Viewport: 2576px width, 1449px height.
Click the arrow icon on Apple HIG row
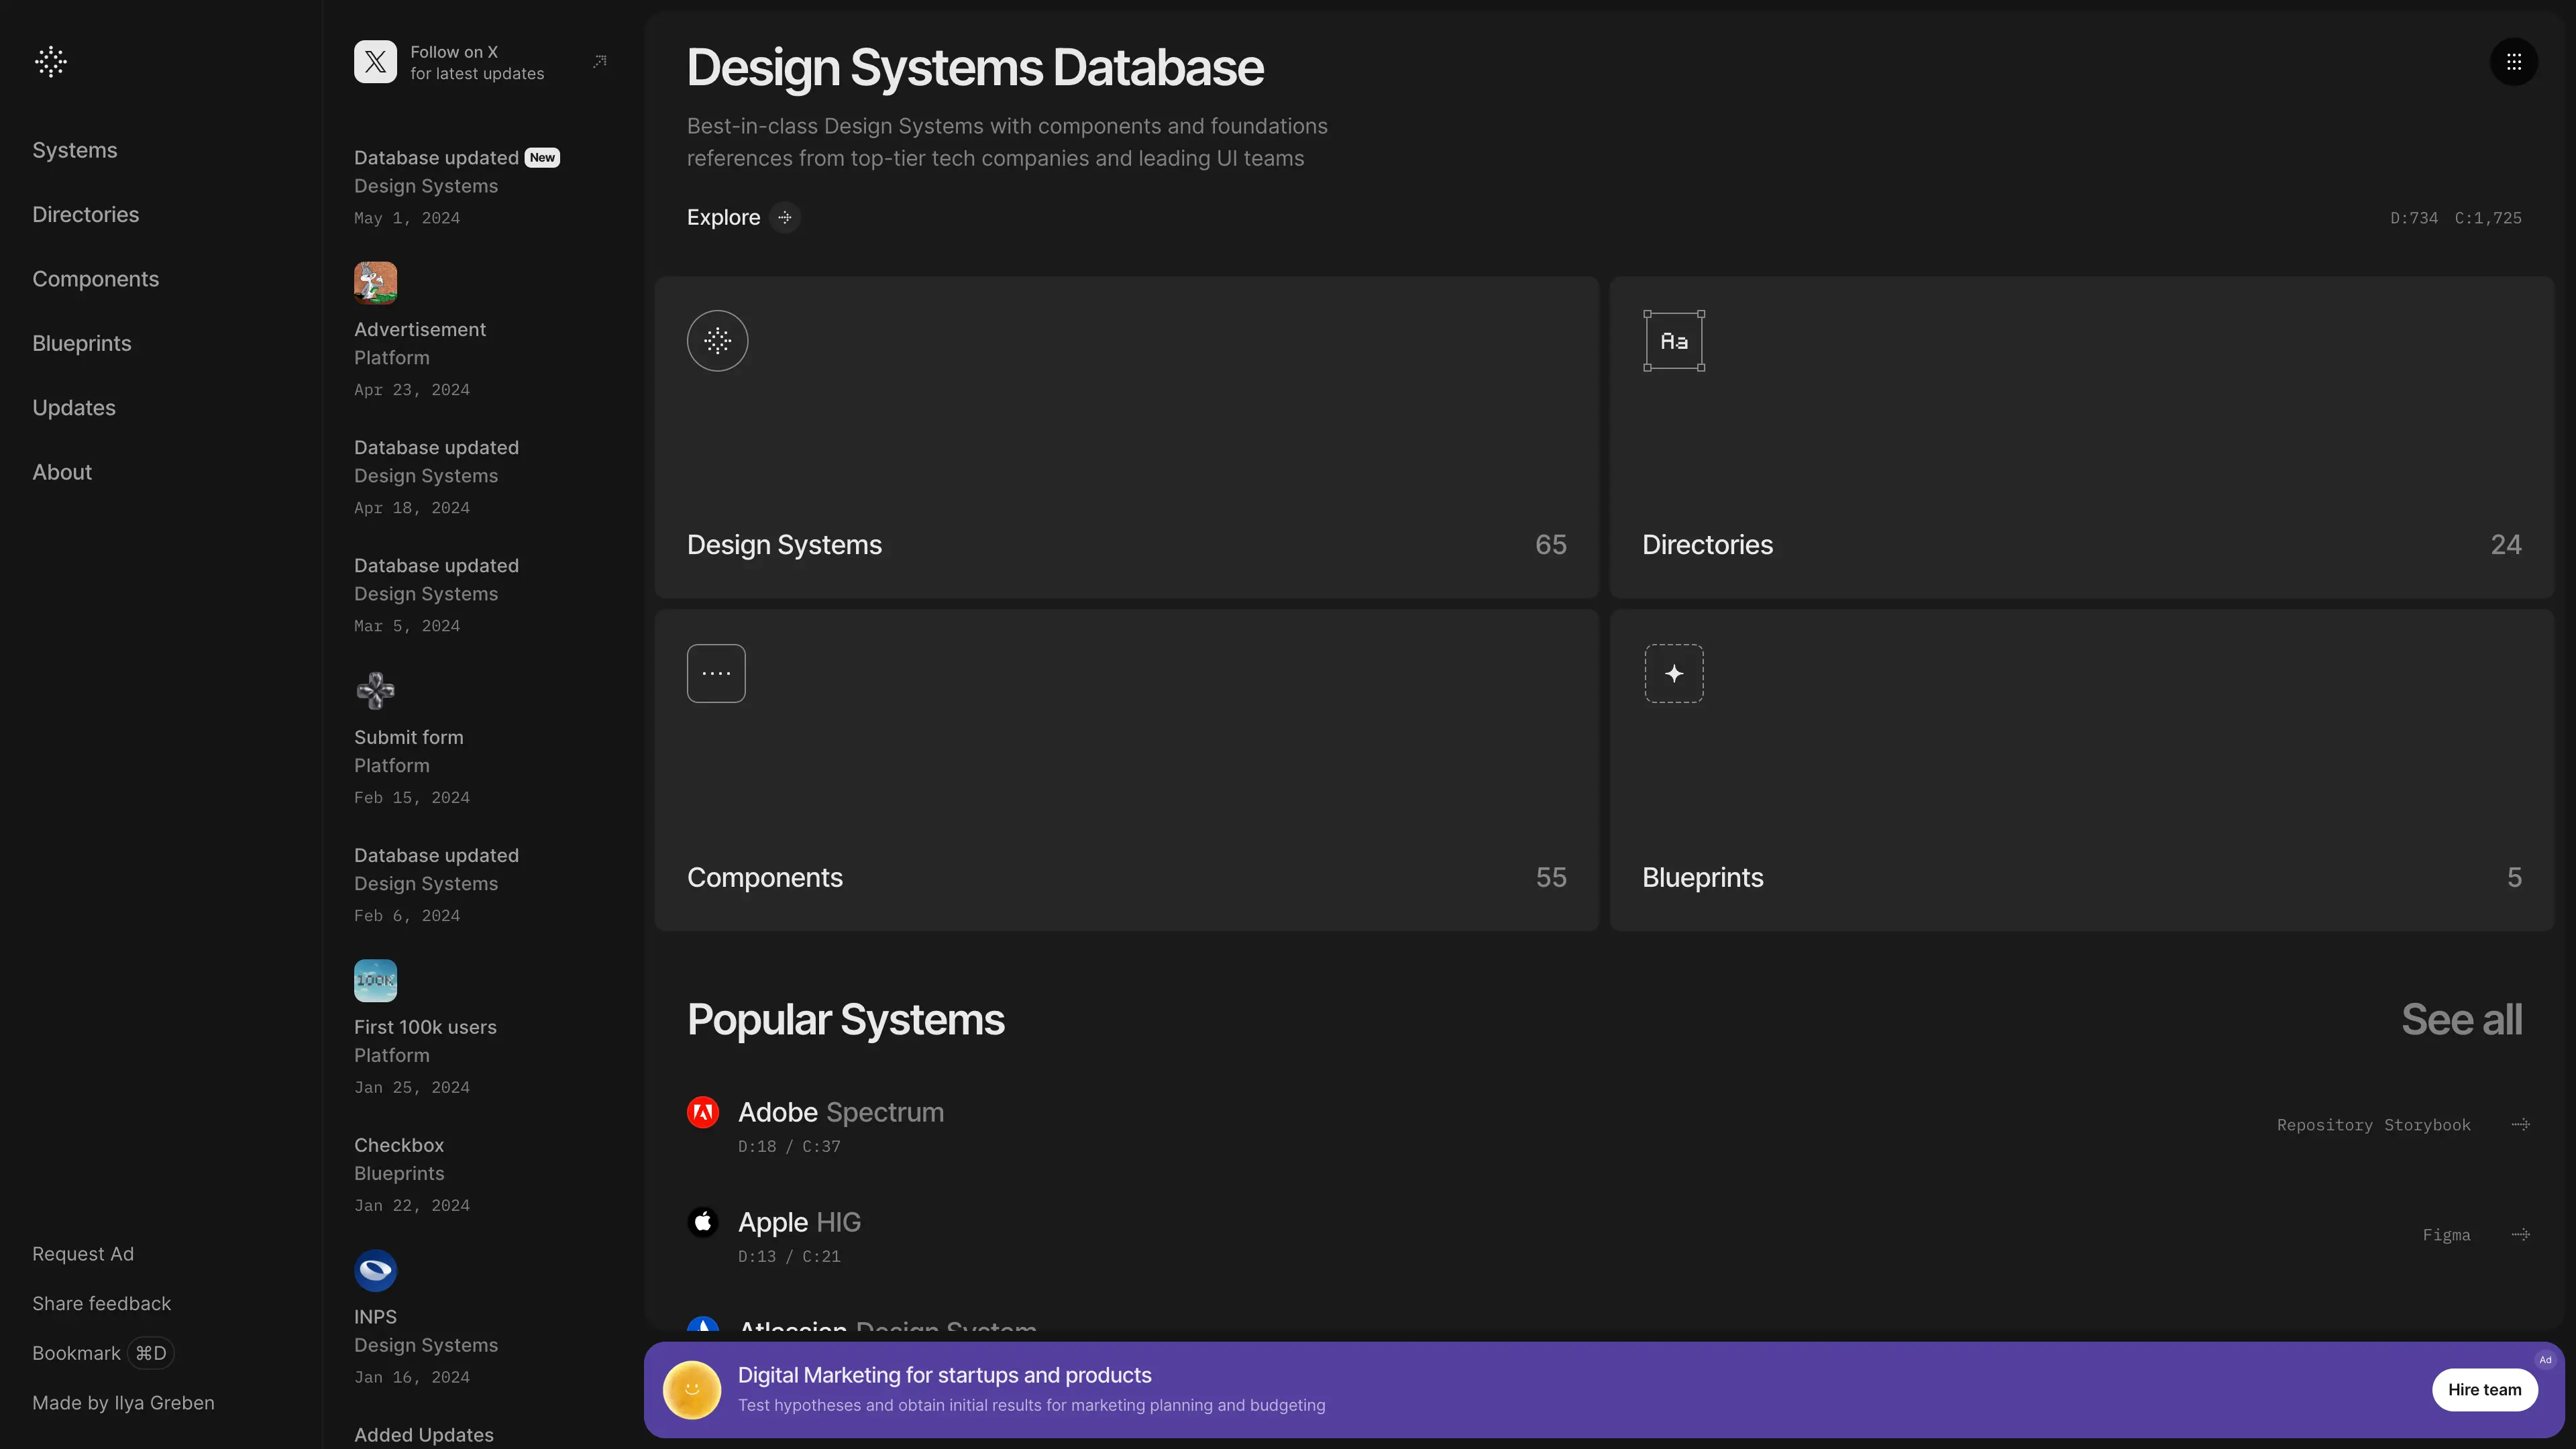tap(2521, 1235)
